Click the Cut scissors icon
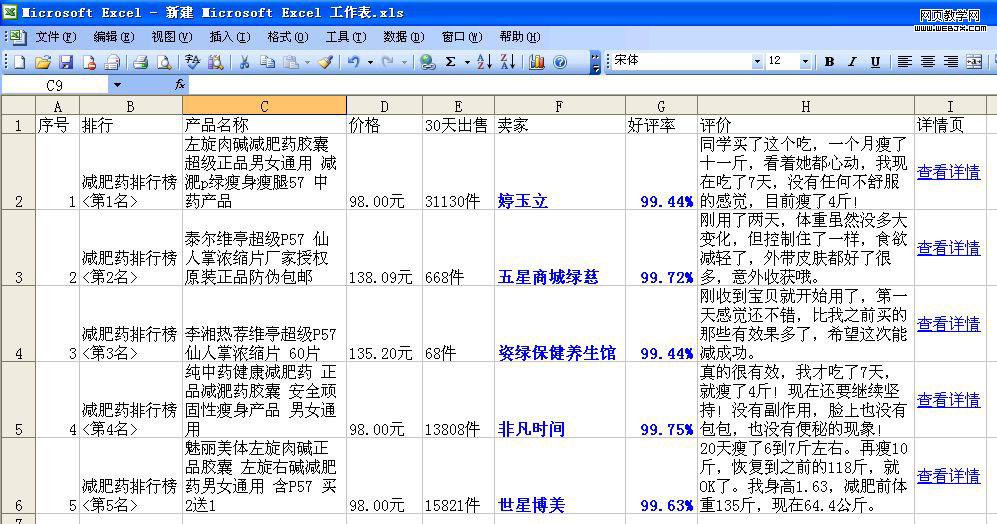 [x=244, y=62]
